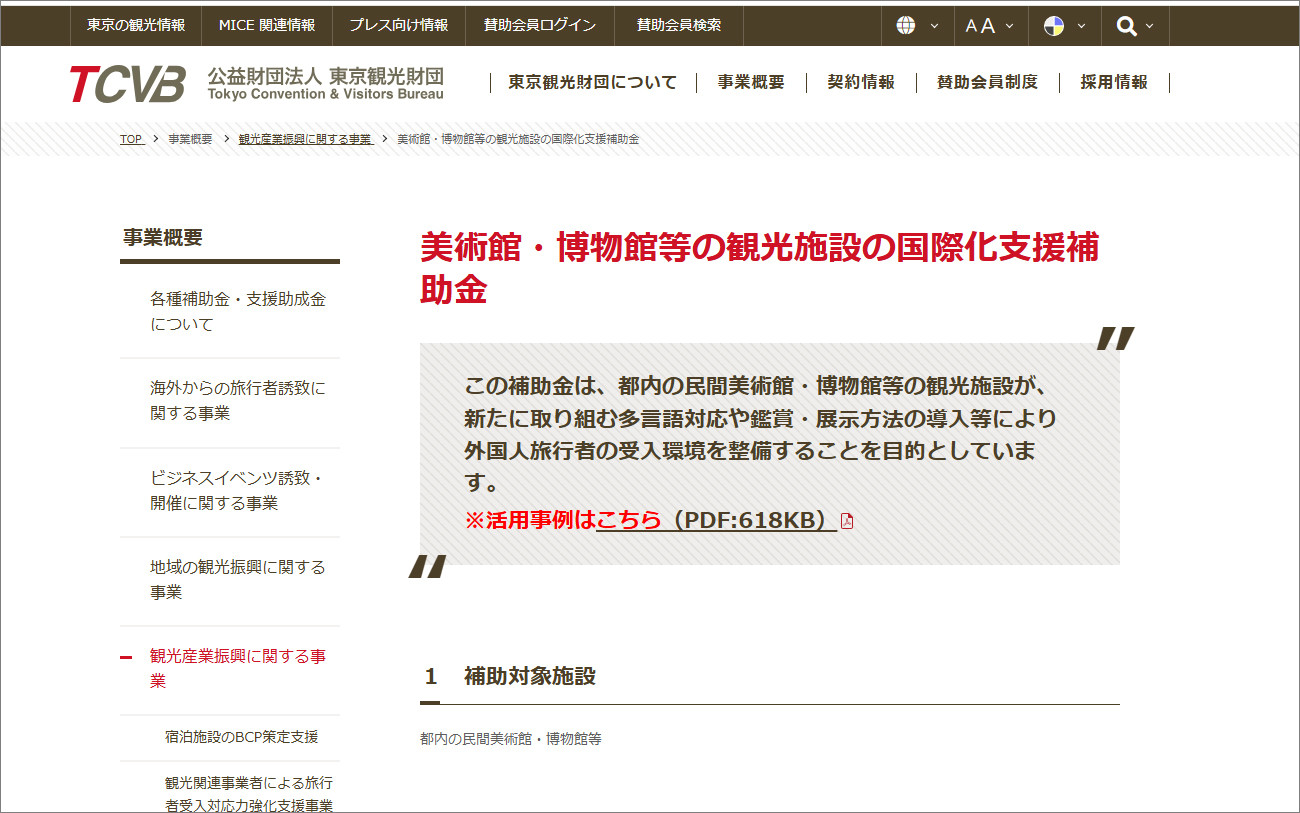
Task: Open 東京観光財団について menu
Action: point(593,83)
